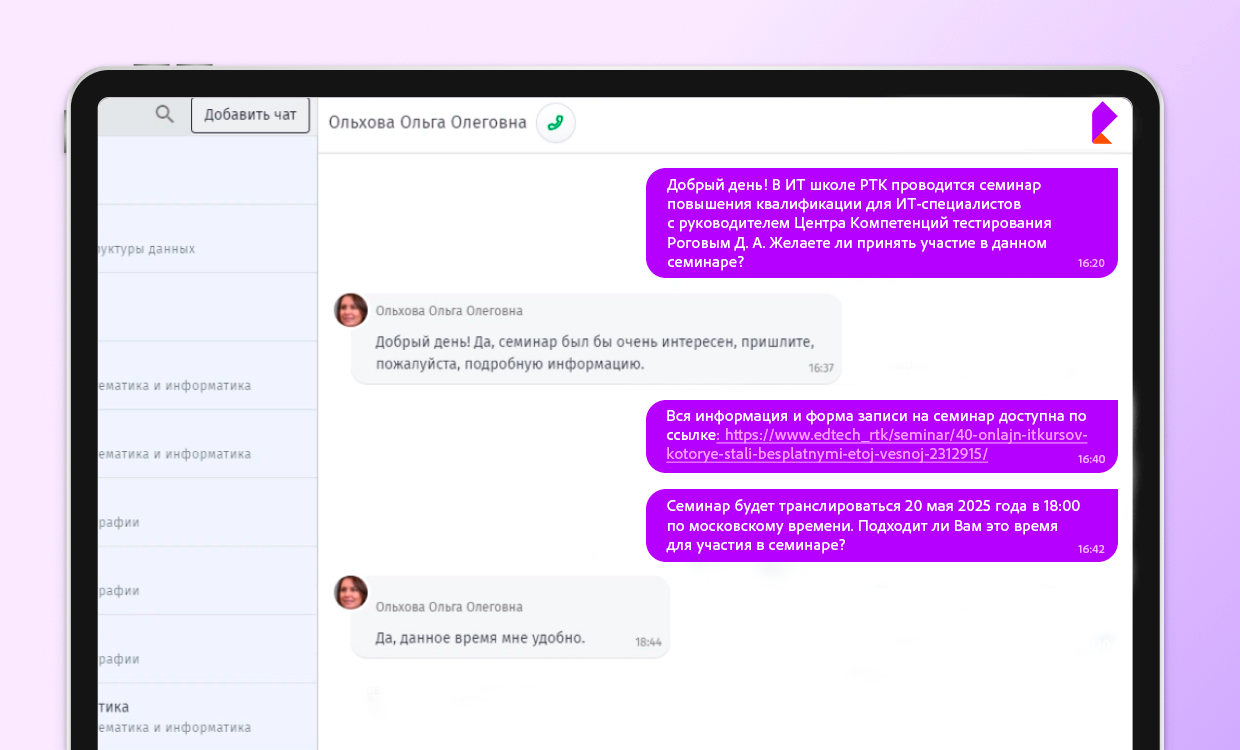
Task: Open the avatar beside the 18:44 reply
Action: pyautogui.click(x=351, y=592)
